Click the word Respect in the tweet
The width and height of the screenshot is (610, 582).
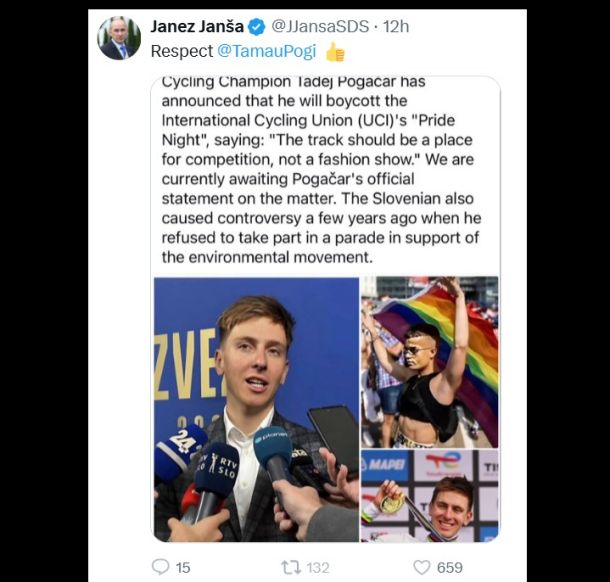point(182,51)
